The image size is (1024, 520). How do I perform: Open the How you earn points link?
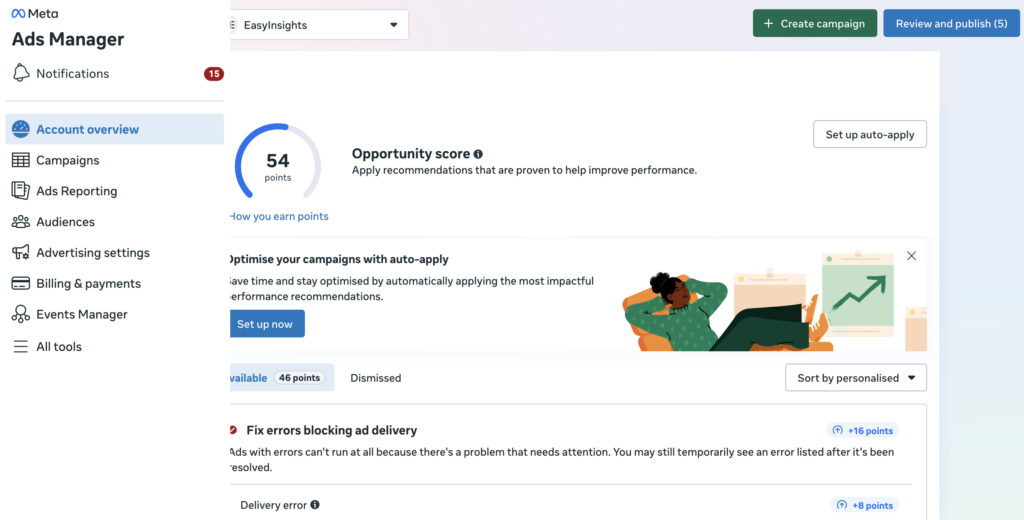click(x=279, y=216)
